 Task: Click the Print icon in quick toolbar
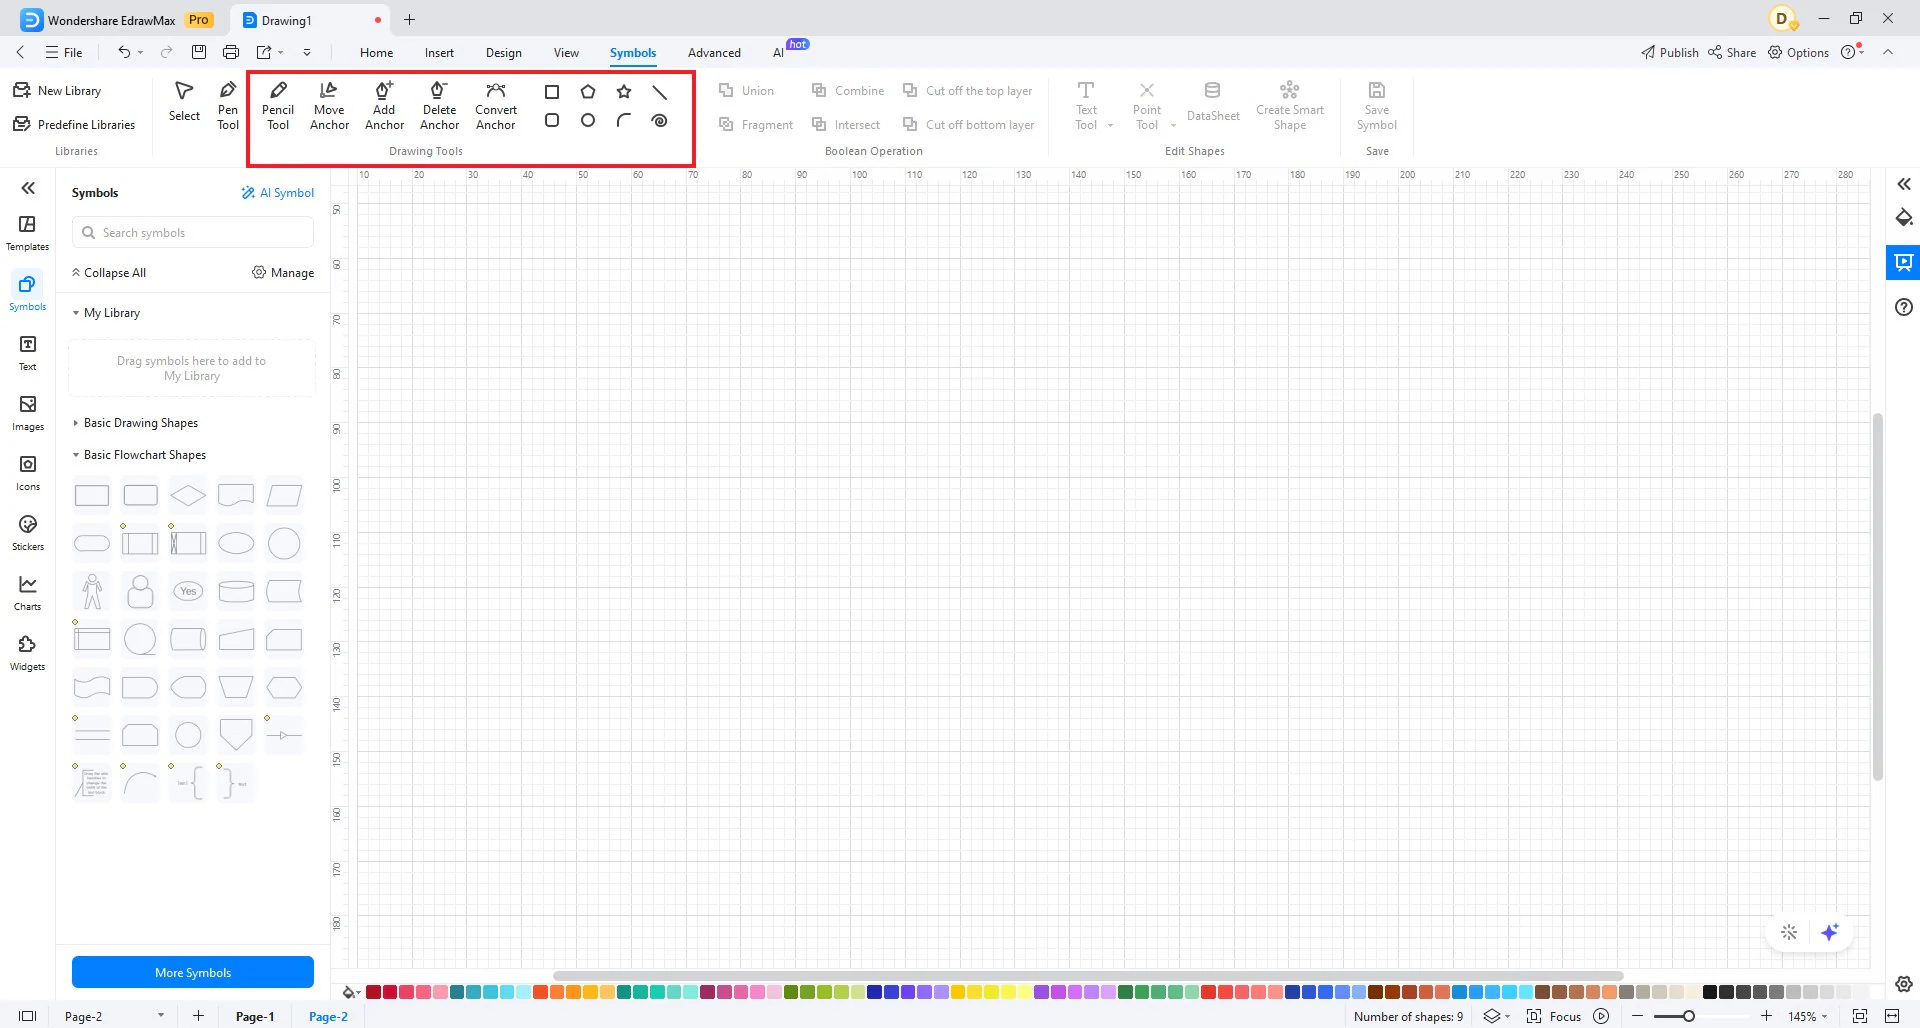(231, 52)
